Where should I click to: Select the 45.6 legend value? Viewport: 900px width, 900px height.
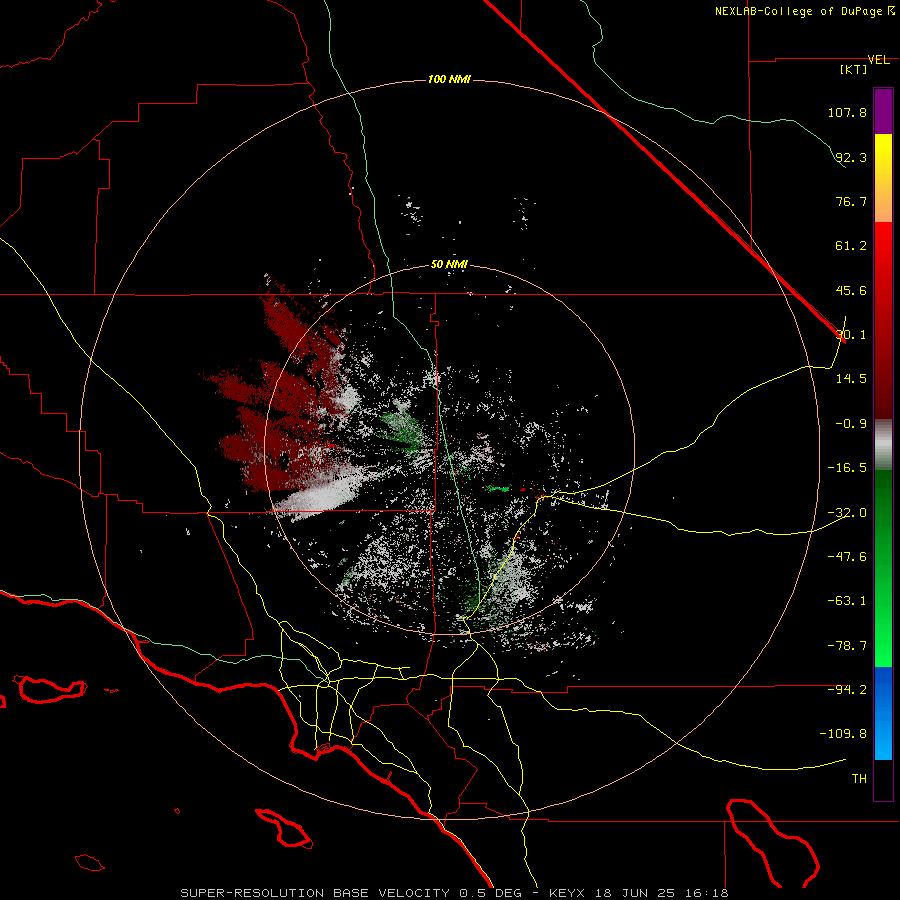pos(851,290)
